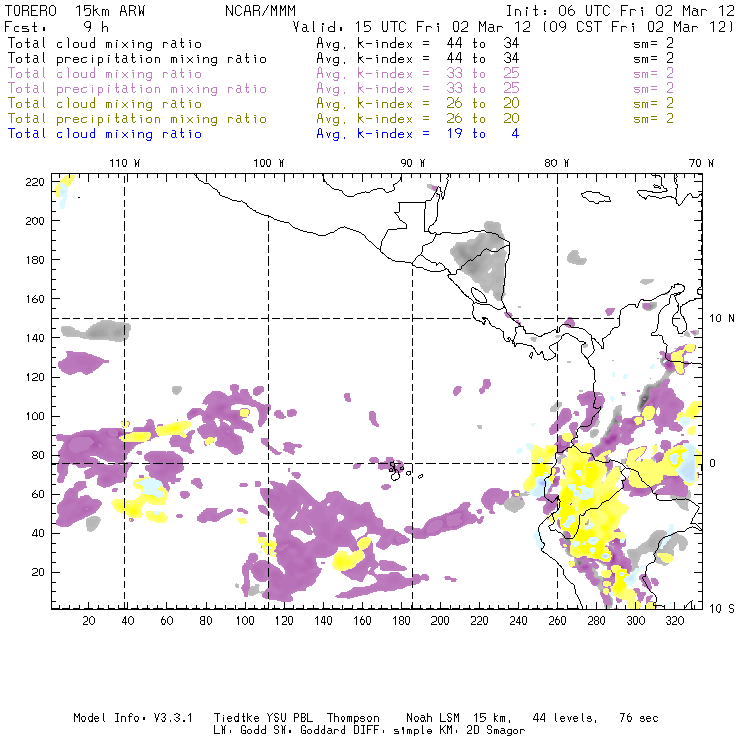The width and height of the screenshot is (740, 740).
Task: Select '320' on the horizontal axis
Action: point(674,621)
